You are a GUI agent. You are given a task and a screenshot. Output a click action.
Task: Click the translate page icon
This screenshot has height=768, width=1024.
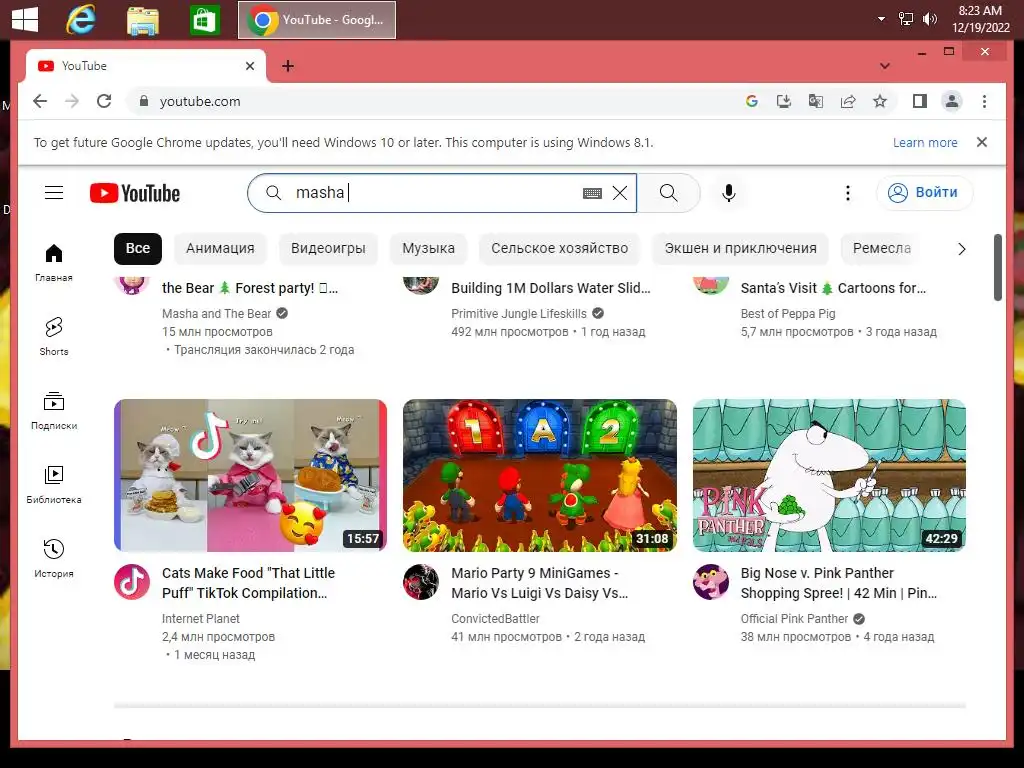click(816, 101)
